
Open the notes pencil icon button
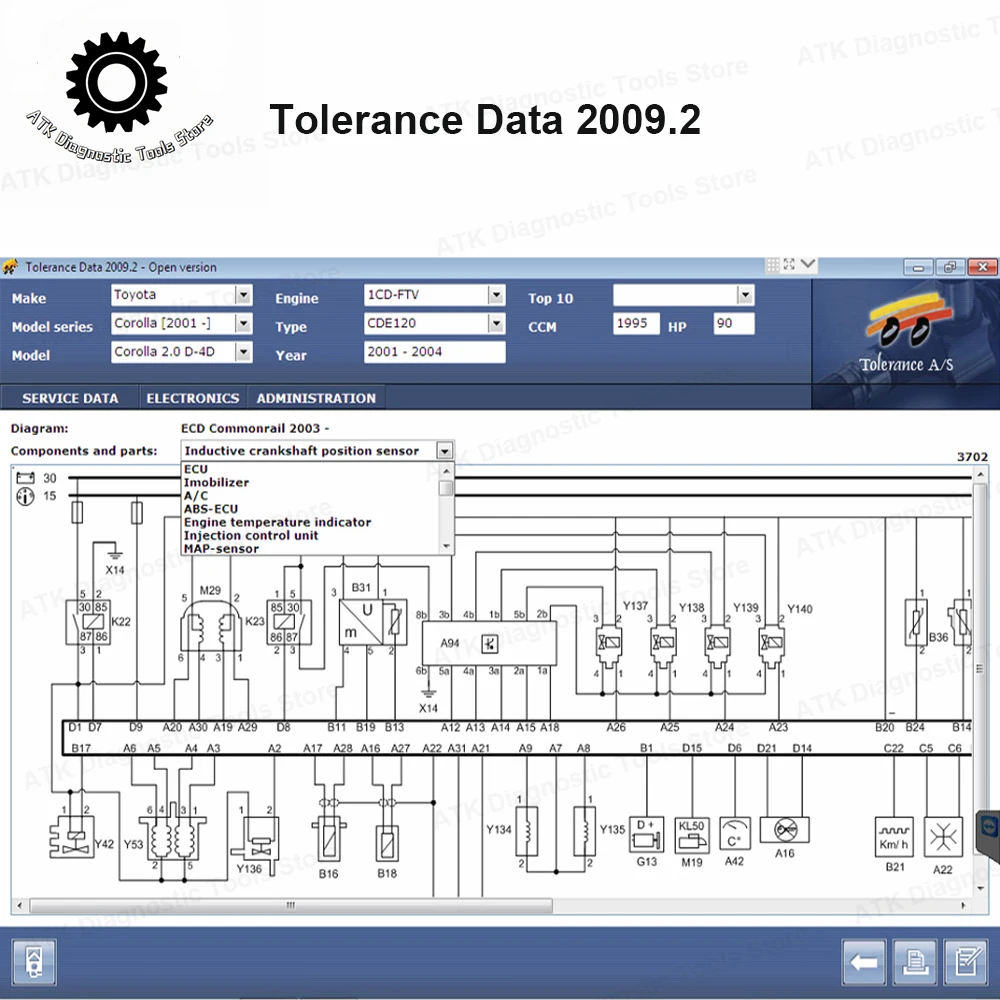[966, 961]
